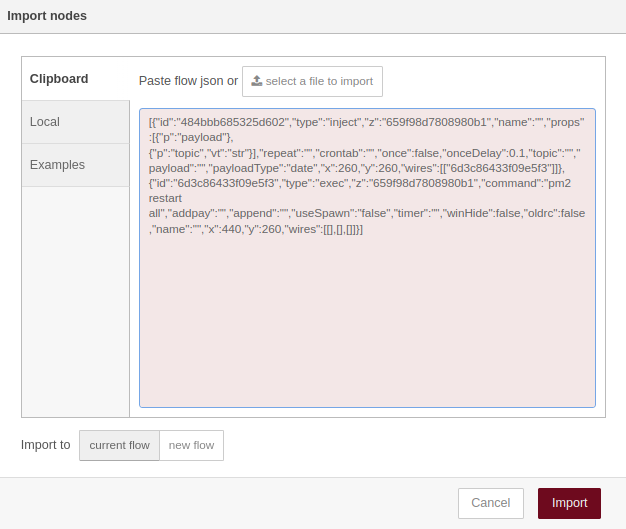Cancel the import dialog
This screenshot has height=529, width=626.
click(x=490, y=503)
